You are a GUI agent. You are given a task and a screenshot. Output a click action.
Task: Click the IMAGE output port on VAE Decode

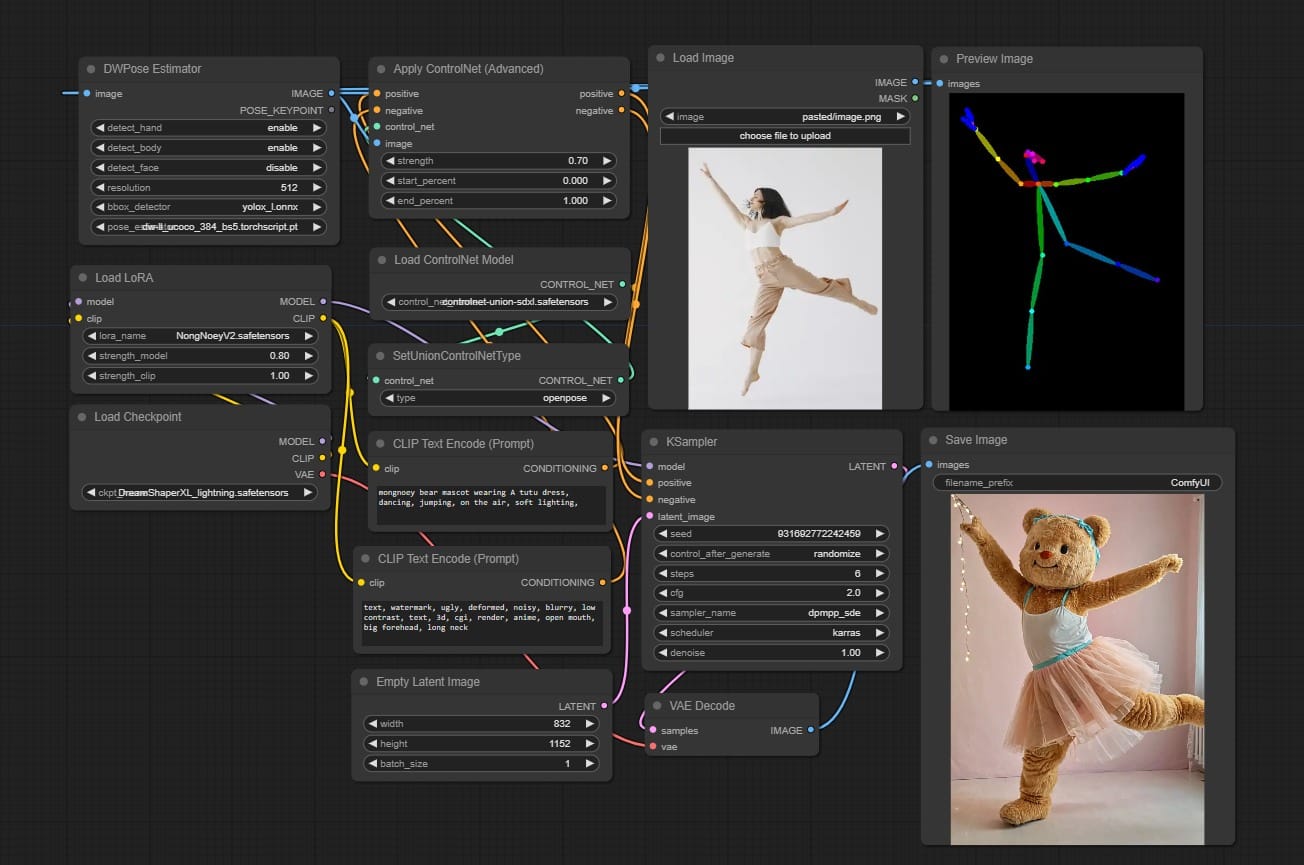click(x=811, y=730)
